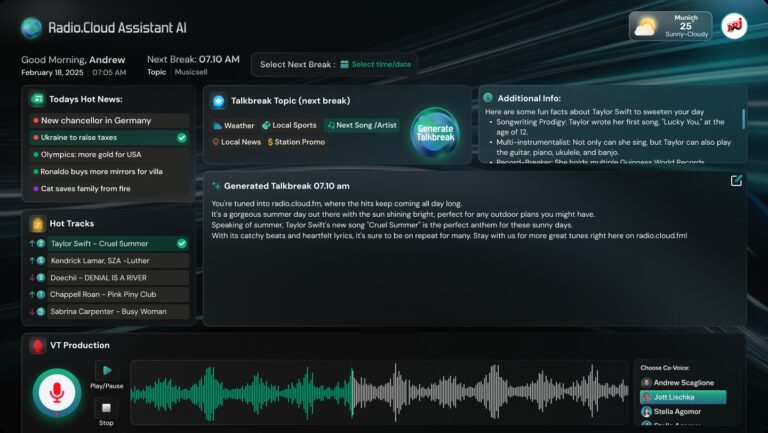
Task: Choose Andrew Scaglione as co-voice
Action: coord(683,383)
